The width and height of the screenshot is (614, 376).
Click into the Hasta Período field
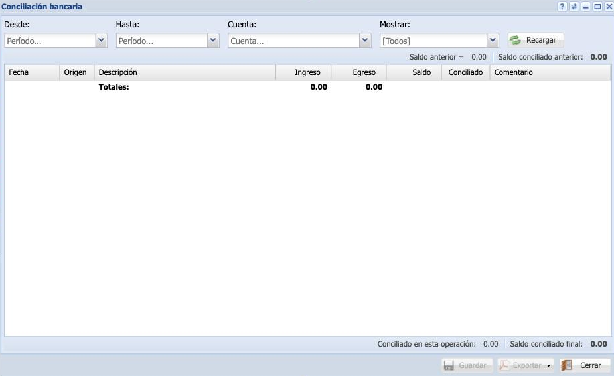162,41
